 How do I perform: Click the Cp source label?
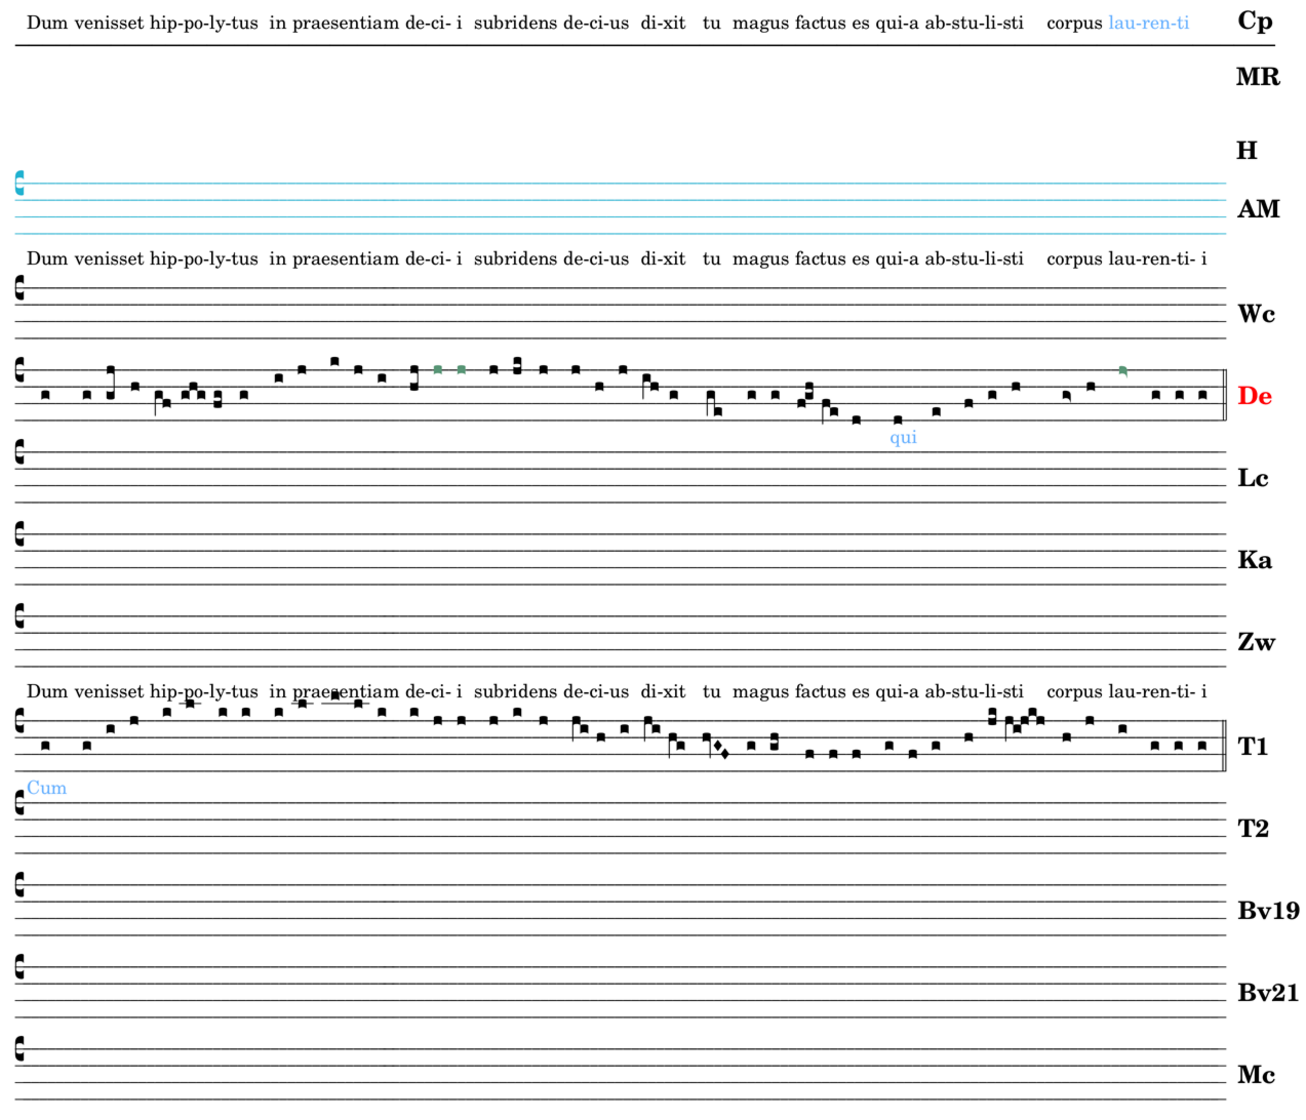1254,21
